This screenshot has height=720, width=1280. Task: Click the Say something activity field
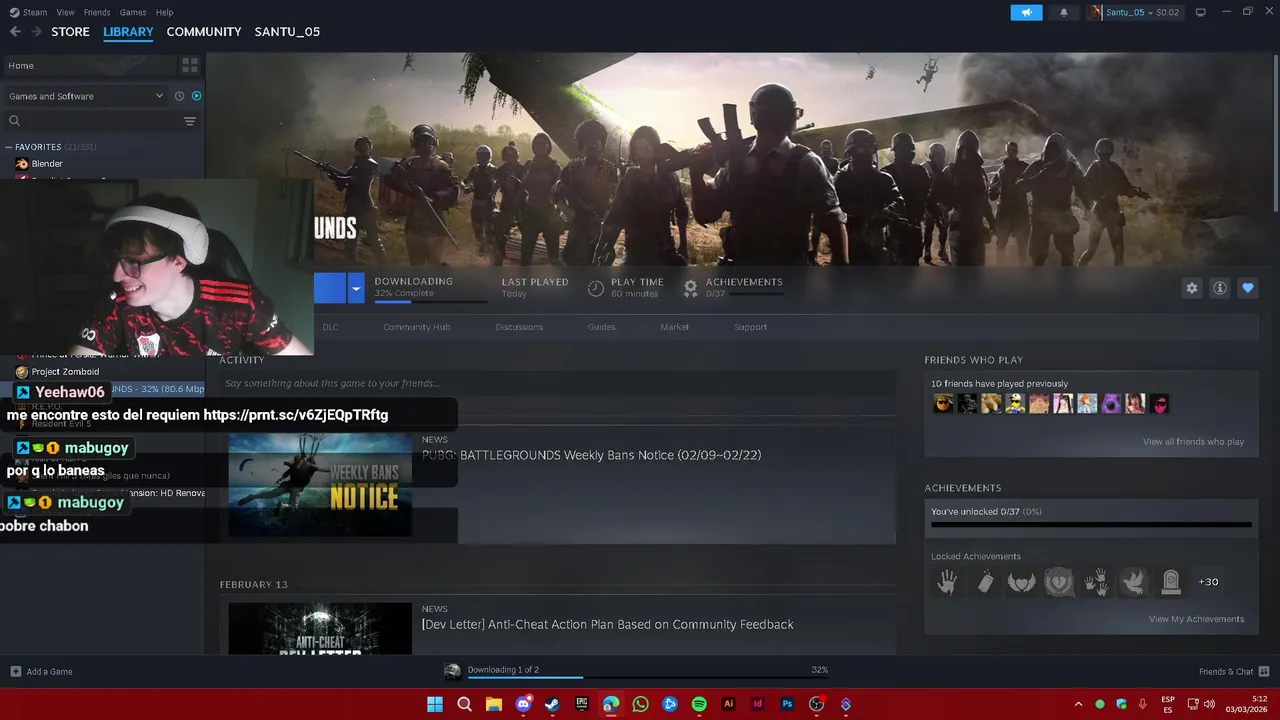click(x=557, y=383)
